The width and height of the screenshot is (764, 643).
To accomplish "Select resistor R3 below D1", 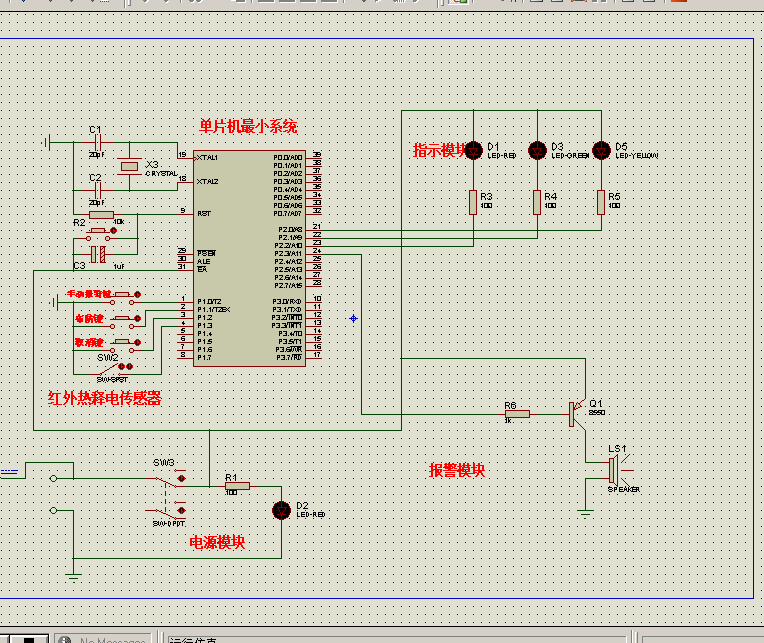I will pos(473,202).
